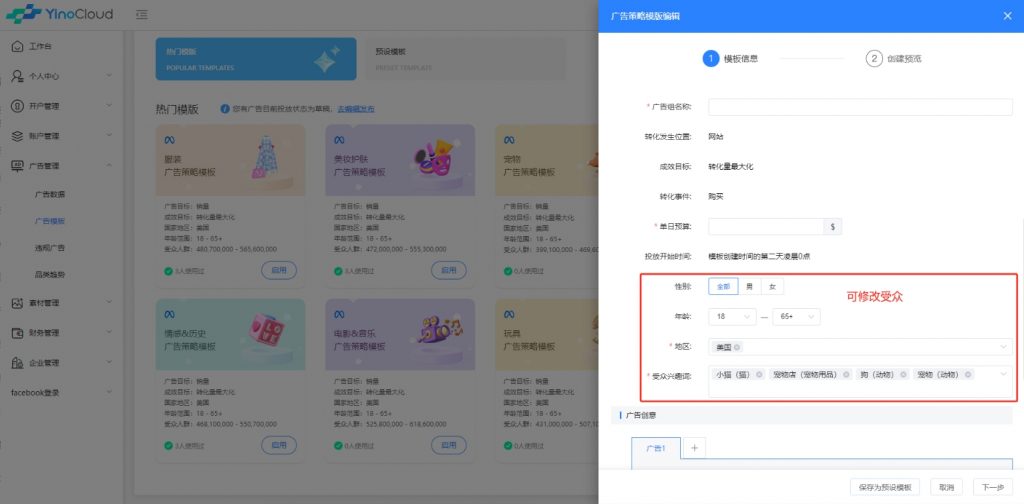Remove the 美国 region tag
1024x504 pixels.
click(x=737, y=347)
